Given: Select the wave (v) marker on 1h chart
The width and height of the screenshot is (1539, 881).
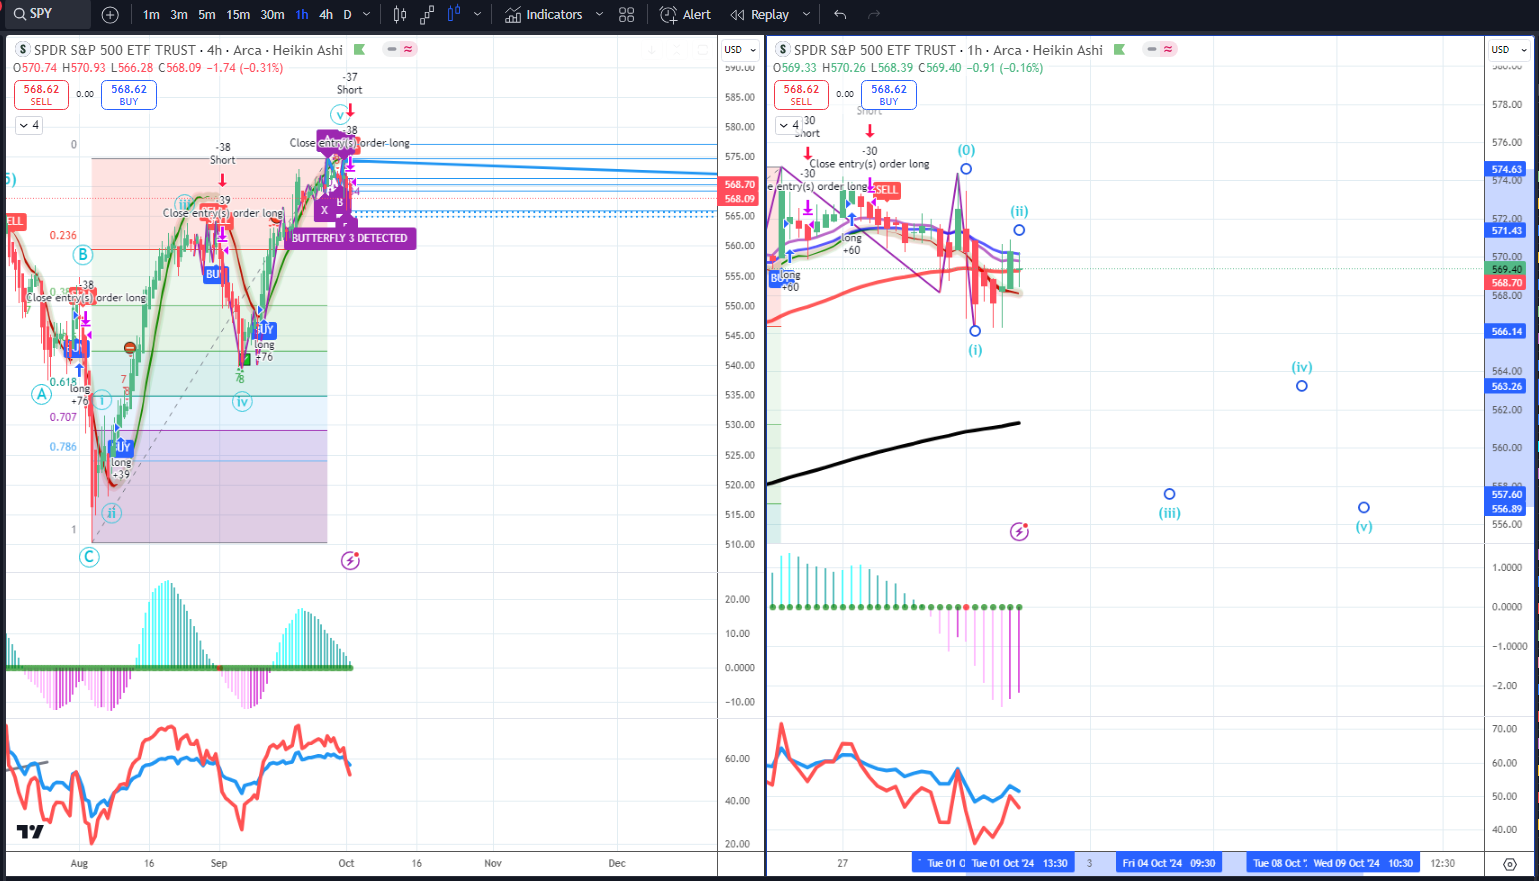Looking at the screenshot, I should pos(1364,508).
